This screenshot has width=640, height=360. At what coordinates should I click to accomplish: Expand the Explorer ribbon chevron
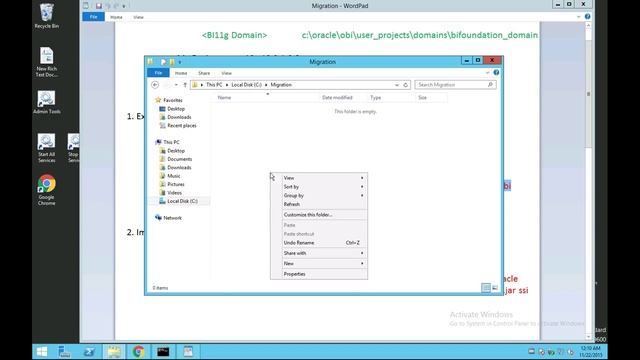[x=487, y=73]
